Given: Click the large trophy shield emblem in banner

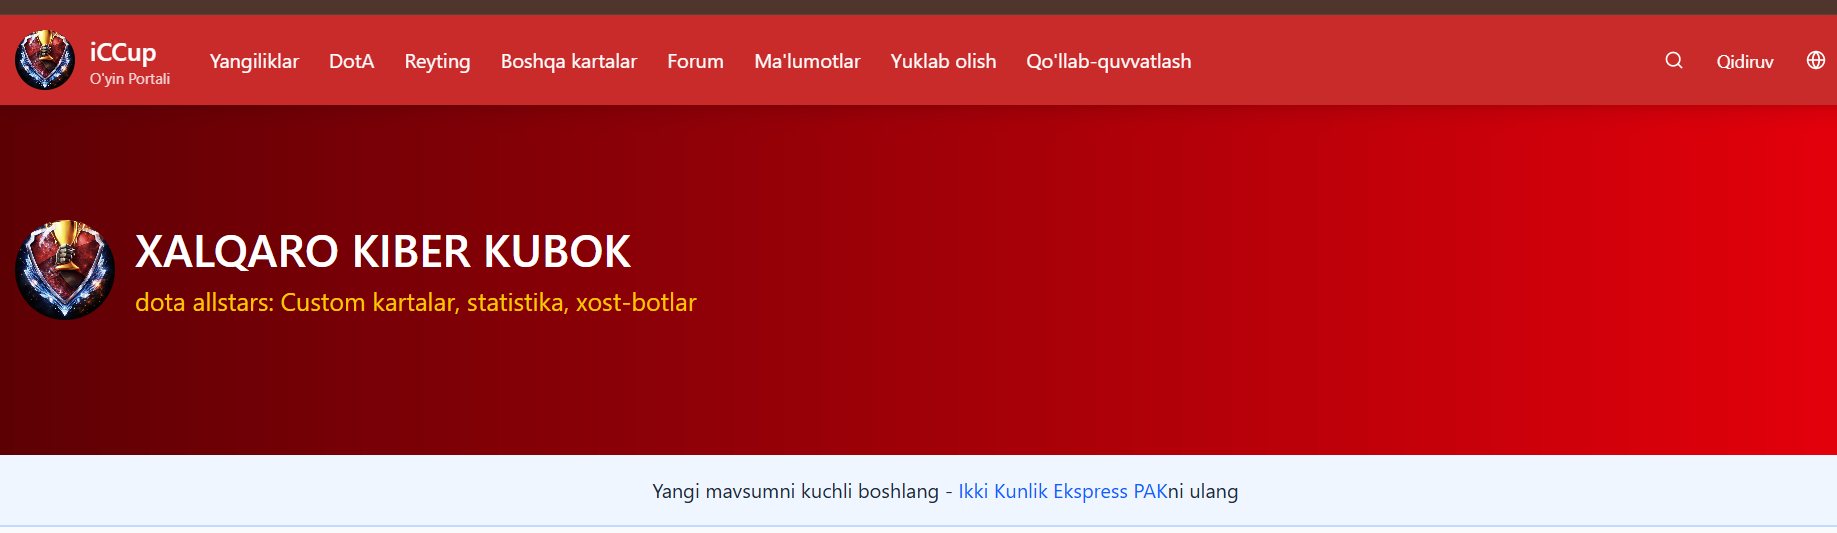Looking at the screenshot, I should pos(65,270).
